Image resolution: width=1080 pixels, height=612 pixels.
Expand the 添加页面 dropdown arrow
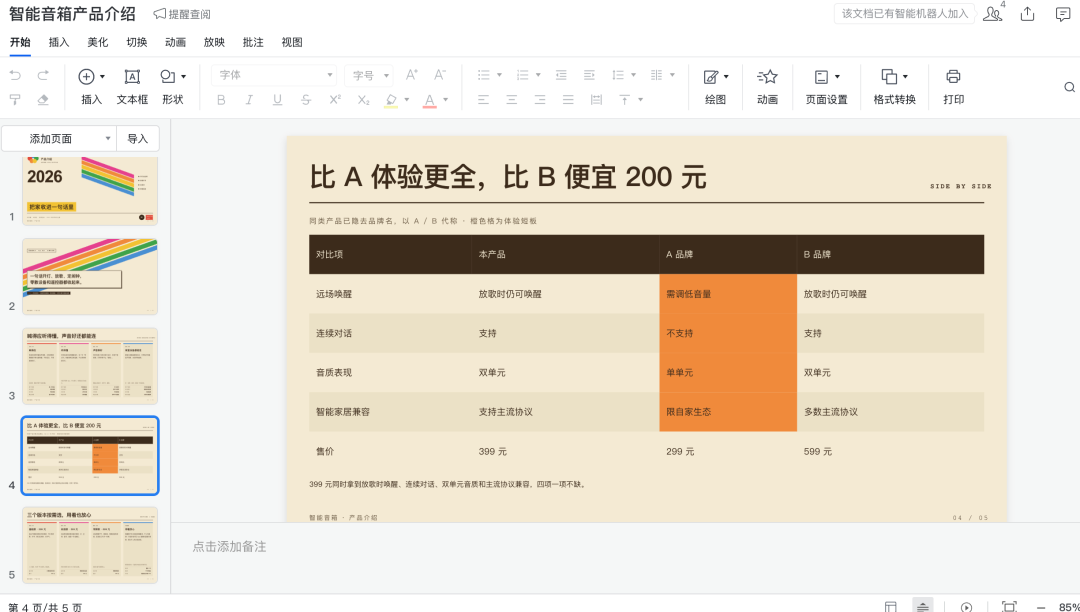(107, 138)
